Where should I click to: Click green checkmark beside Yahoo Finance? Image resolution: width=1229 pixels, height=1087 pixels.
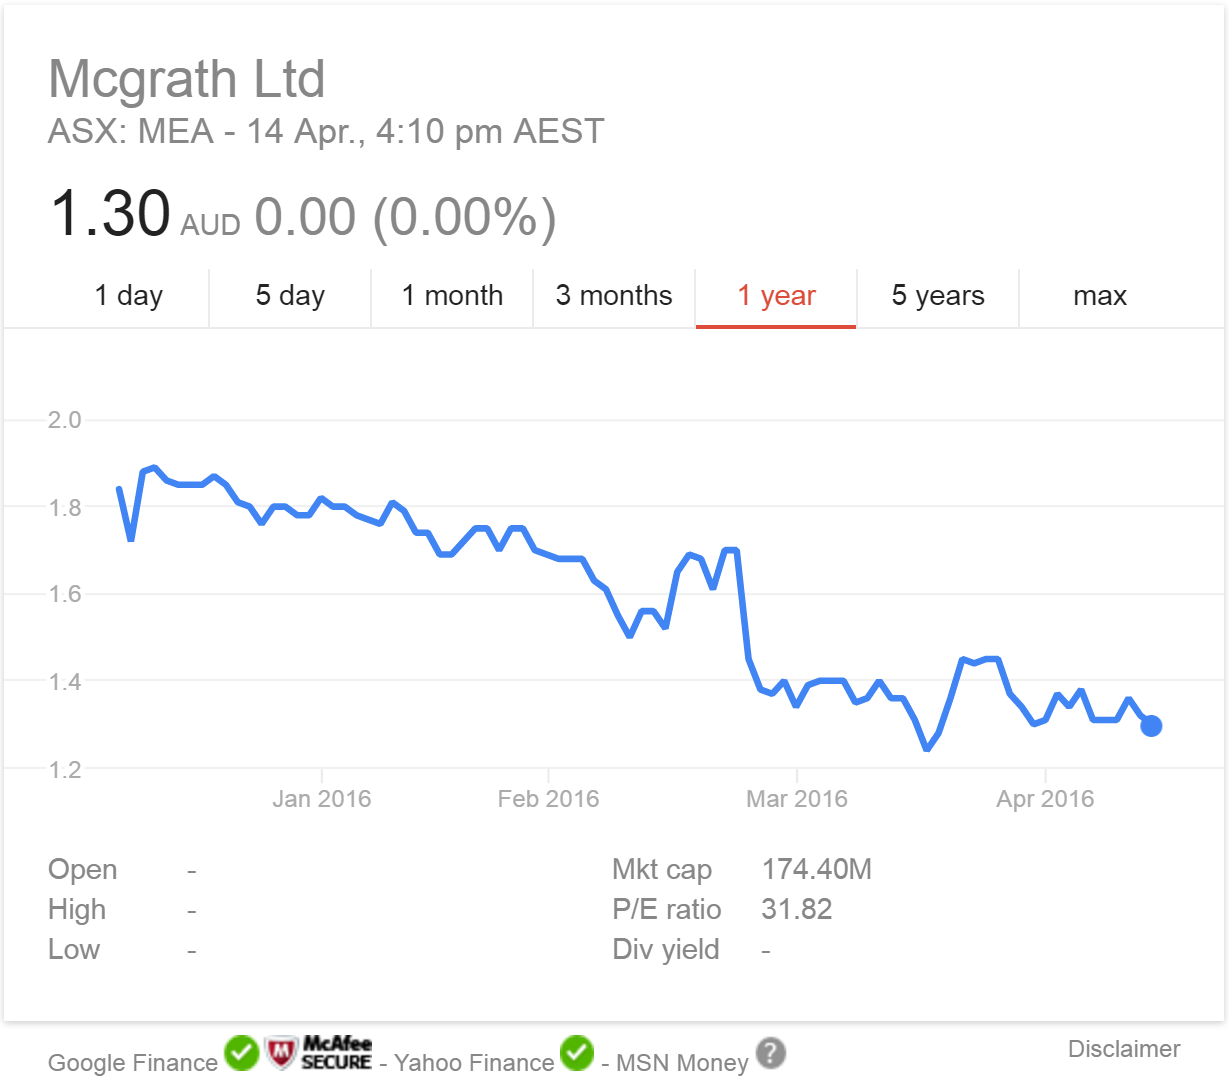(x=577, y=1053)
